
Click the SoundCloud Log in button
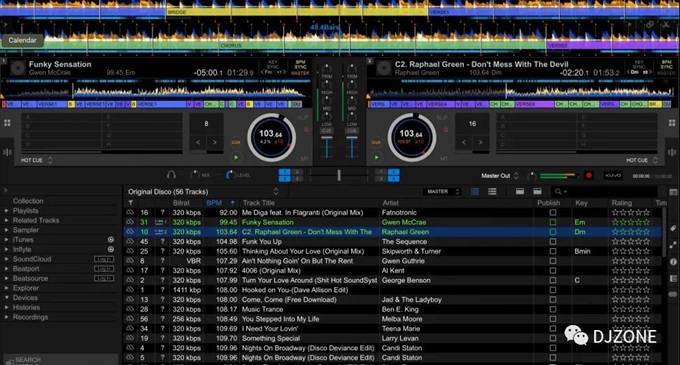(104, 259)
